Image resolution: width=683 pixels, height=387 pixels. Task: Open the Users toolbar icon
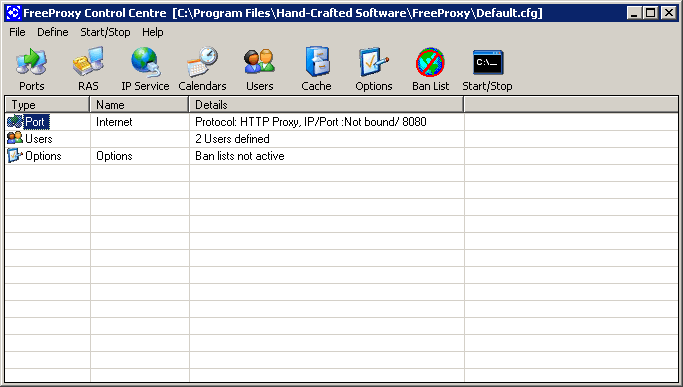(260, 62)
